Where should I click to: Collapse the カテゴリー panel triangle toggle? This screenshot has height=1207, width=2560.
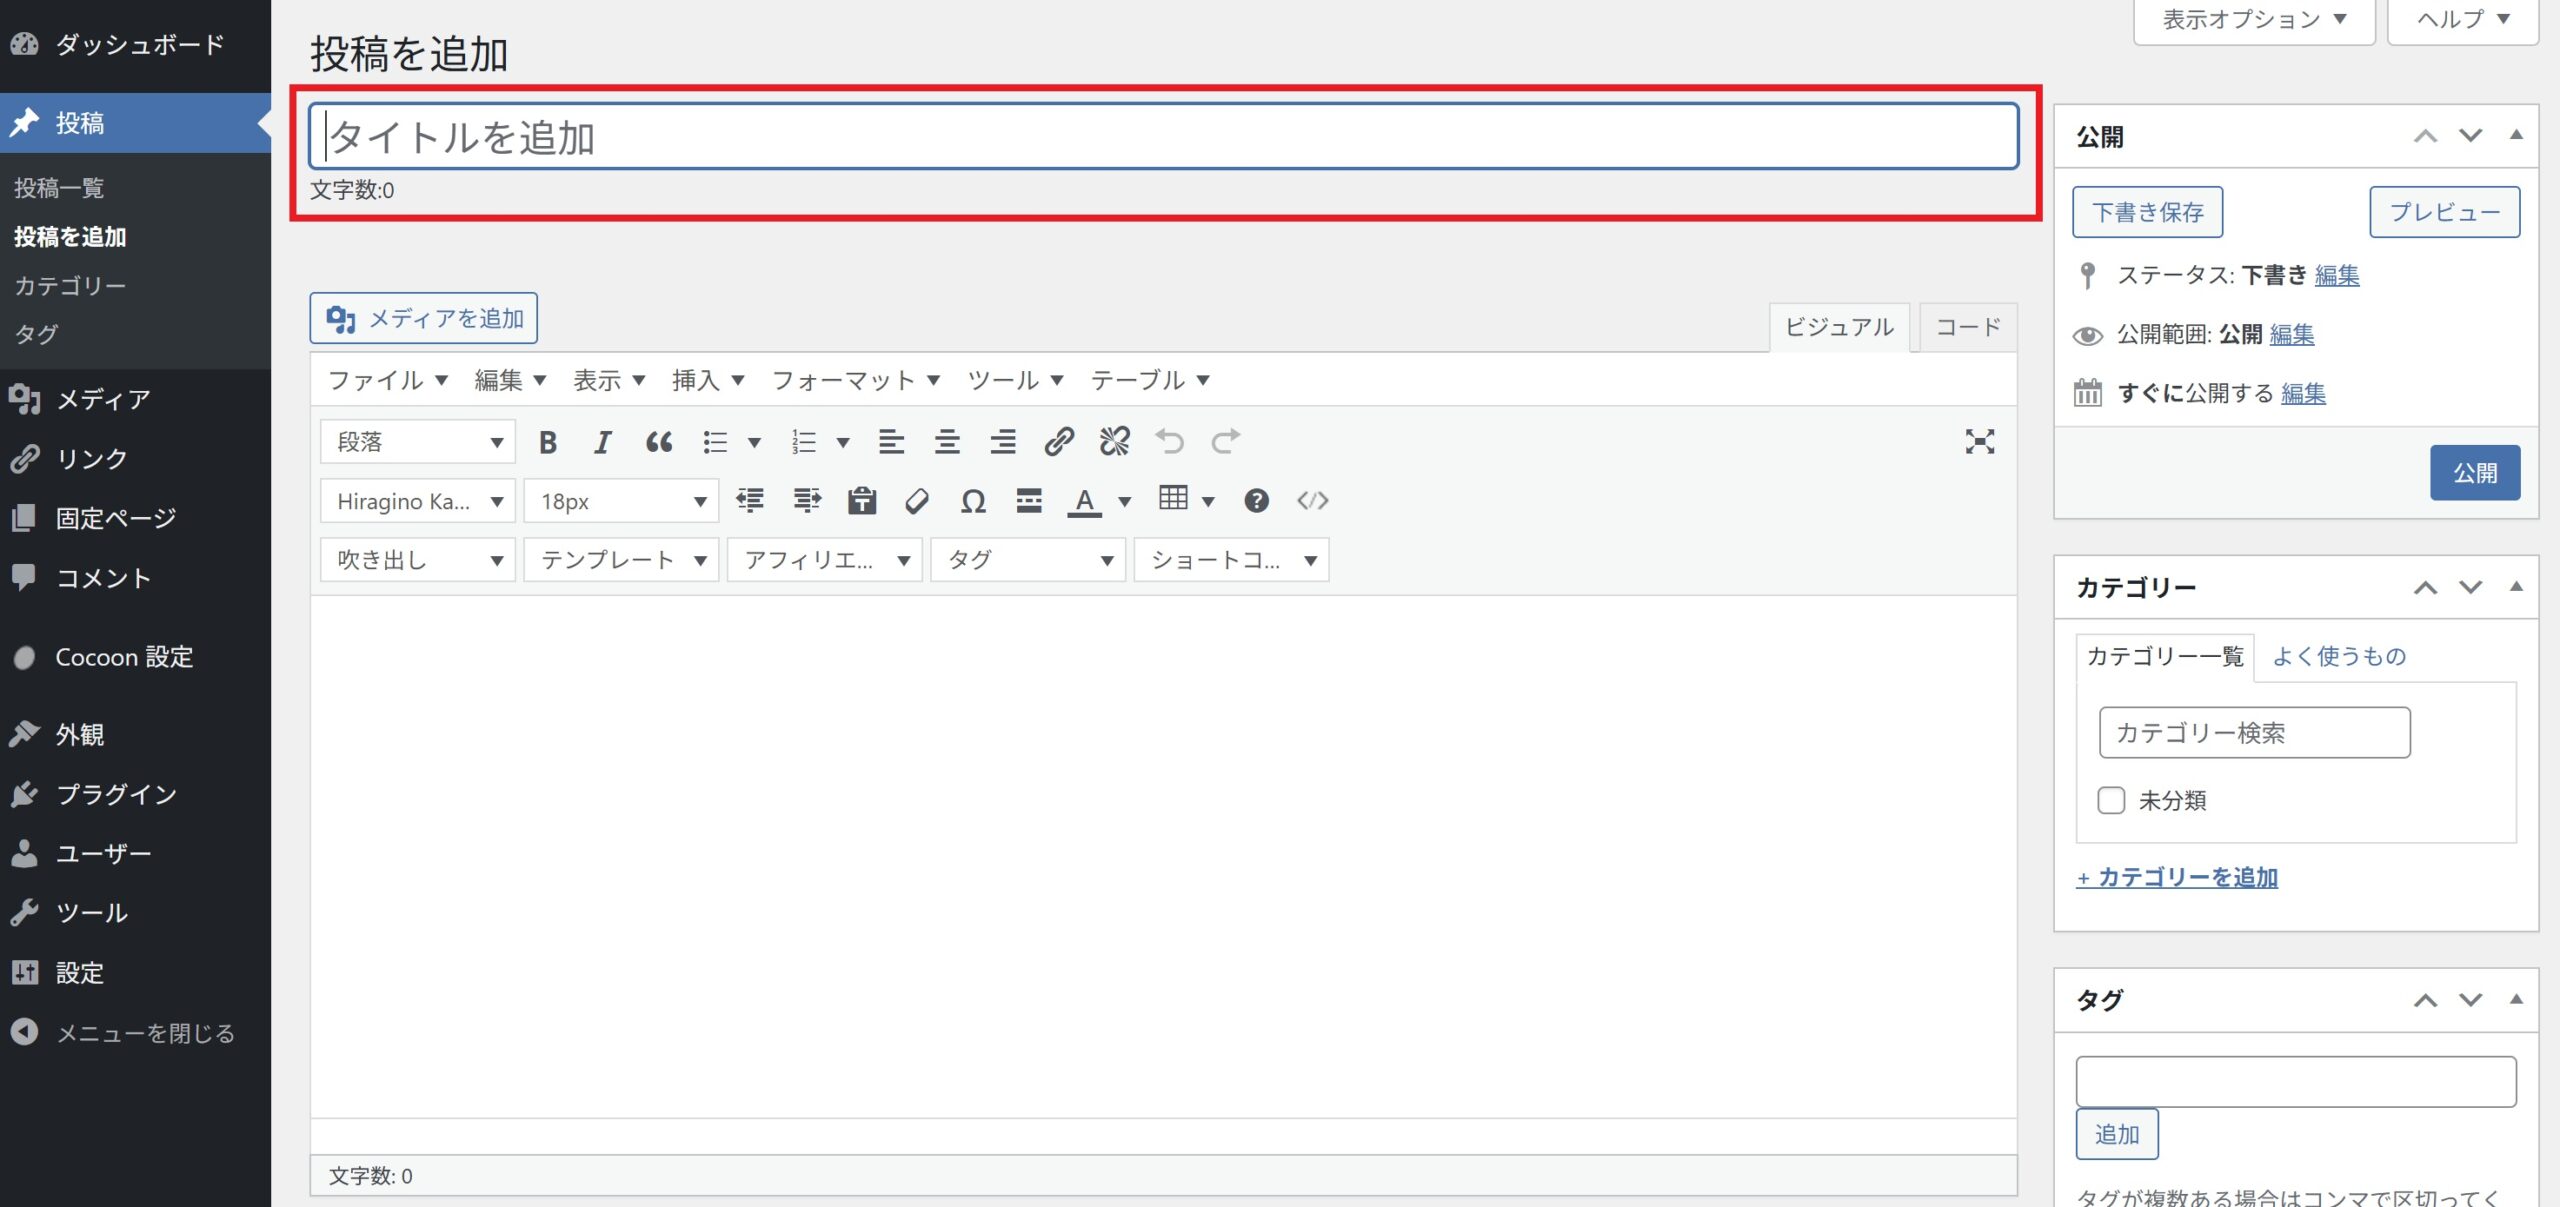(x=2516, y=587)
